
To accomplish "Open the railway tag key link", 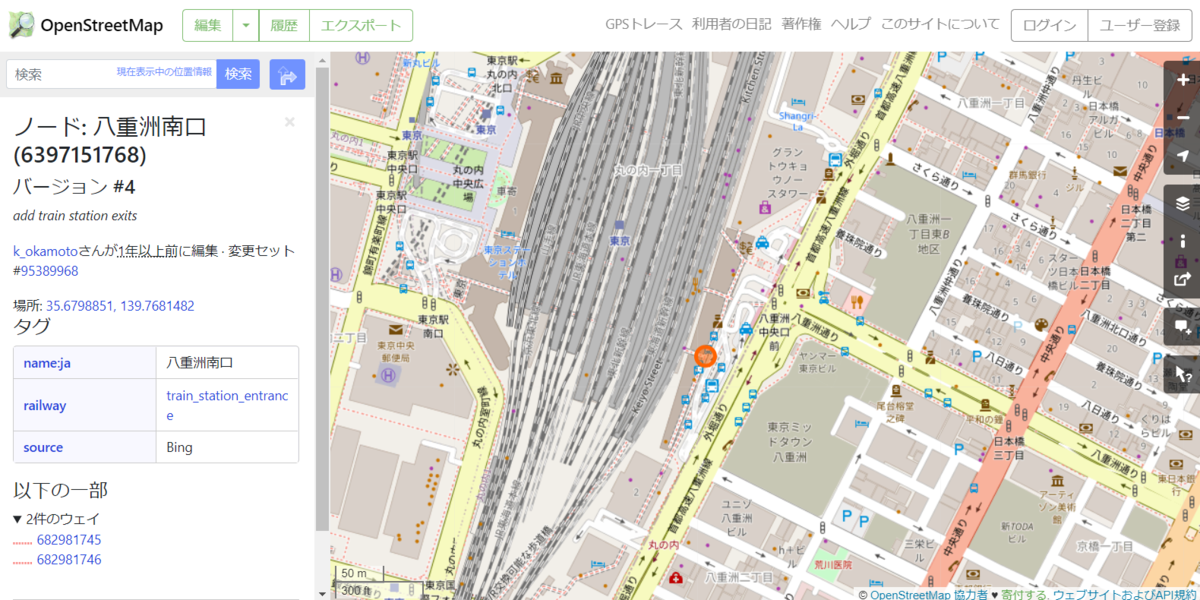I will tap(45, 405).
